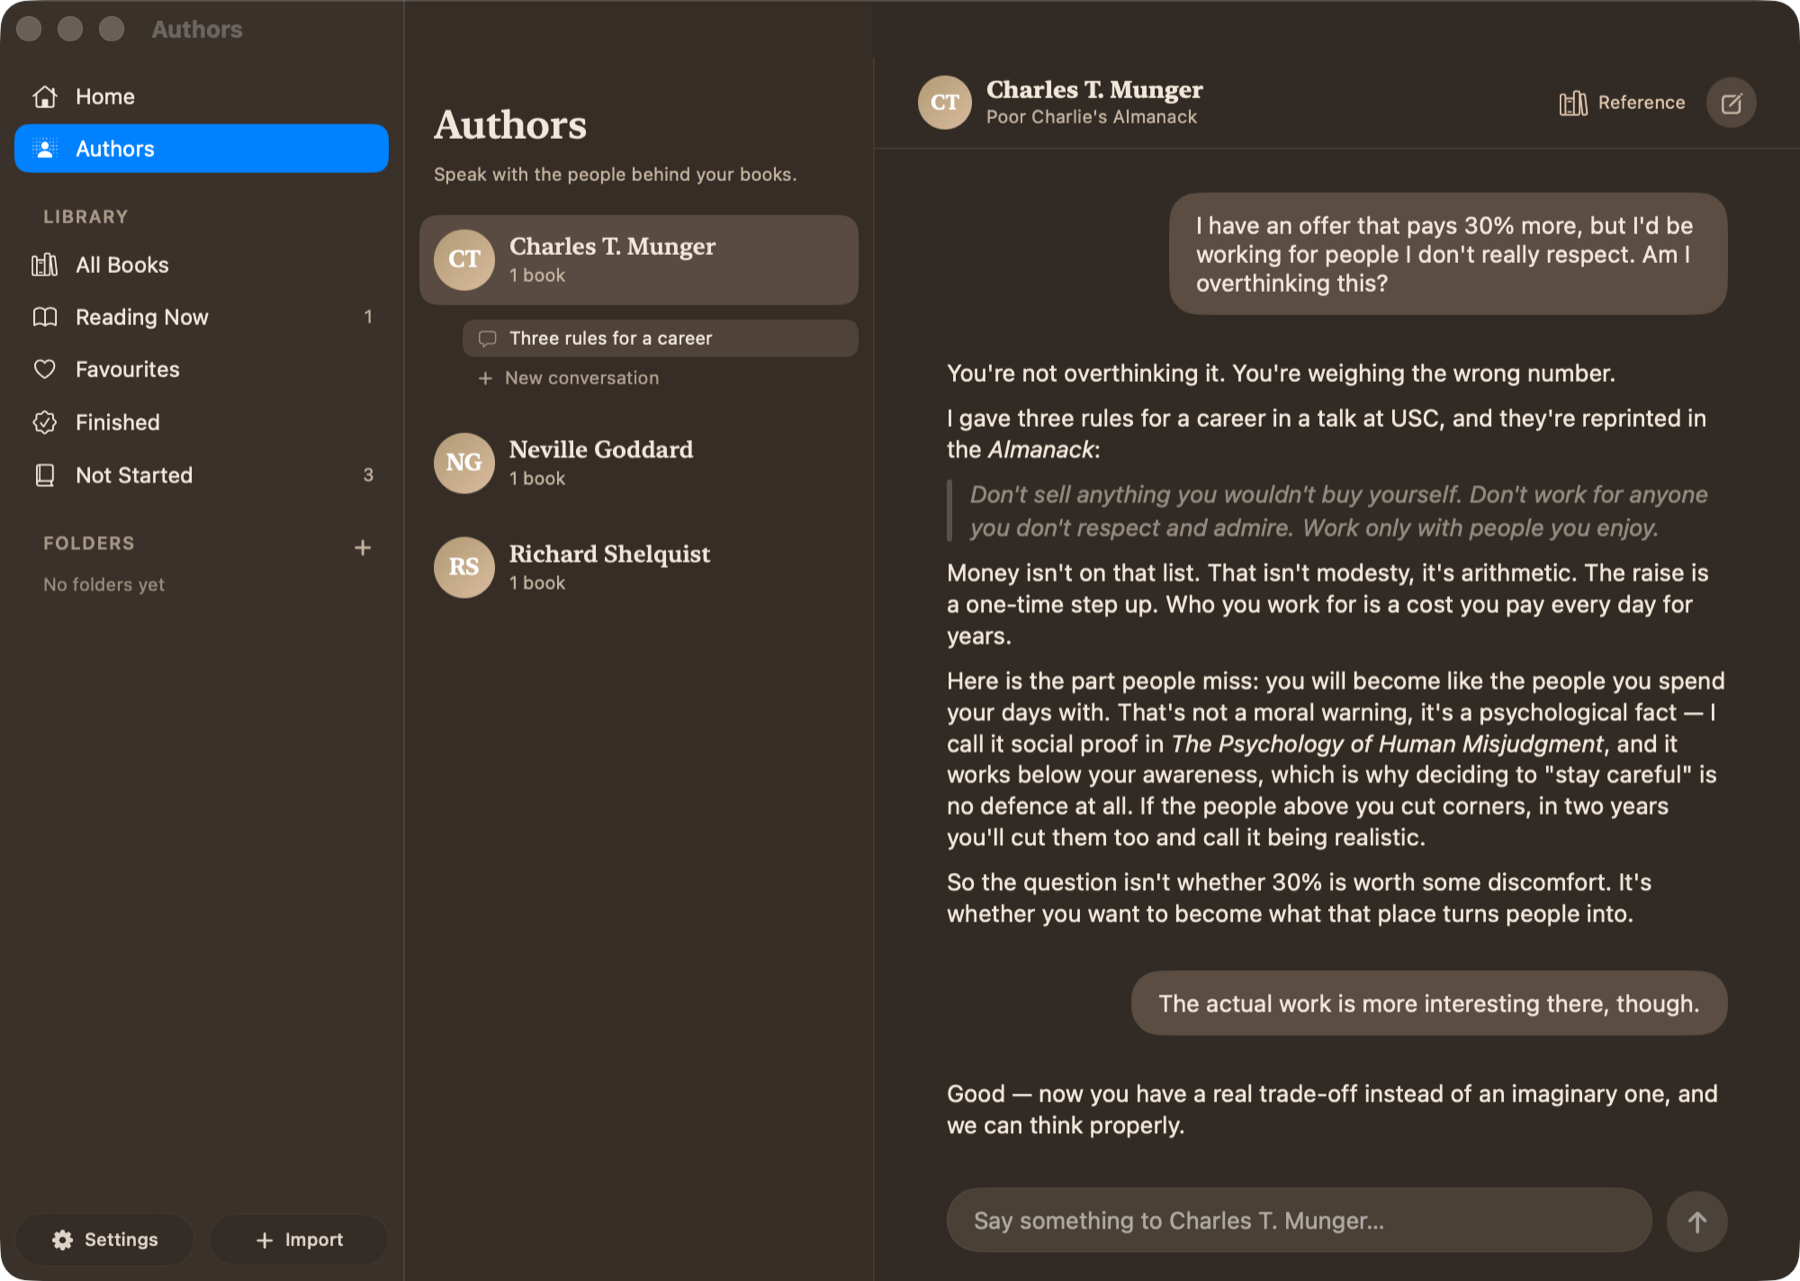Click the CT avatar in the authors list
This screenshot has height=1281, width=1800.
(x=464, y=260)
